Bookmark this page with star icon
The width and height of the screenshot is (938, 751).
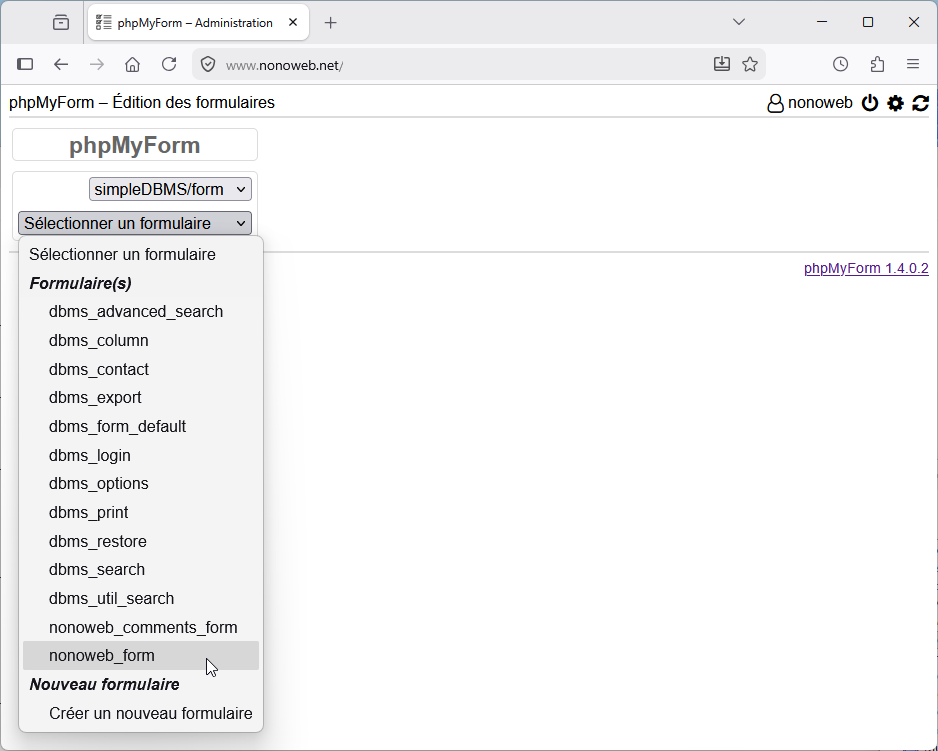[750, 64]
